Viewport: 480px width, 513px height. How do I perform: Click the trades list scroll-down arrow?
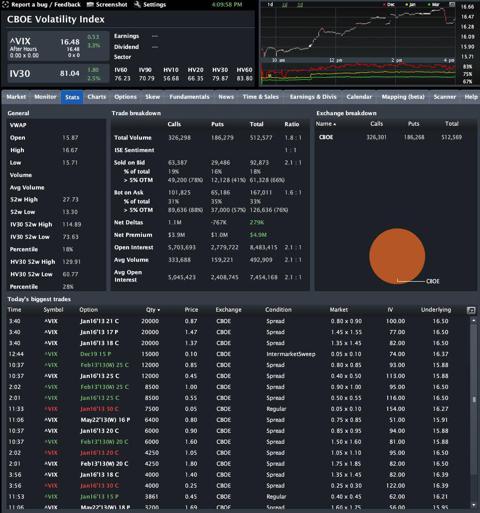(x=474, y=506)
